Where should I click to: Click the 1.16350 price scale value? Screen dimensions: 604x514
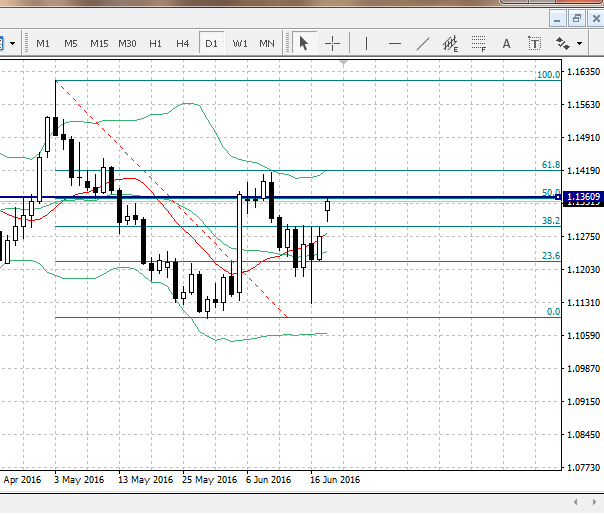583,72
